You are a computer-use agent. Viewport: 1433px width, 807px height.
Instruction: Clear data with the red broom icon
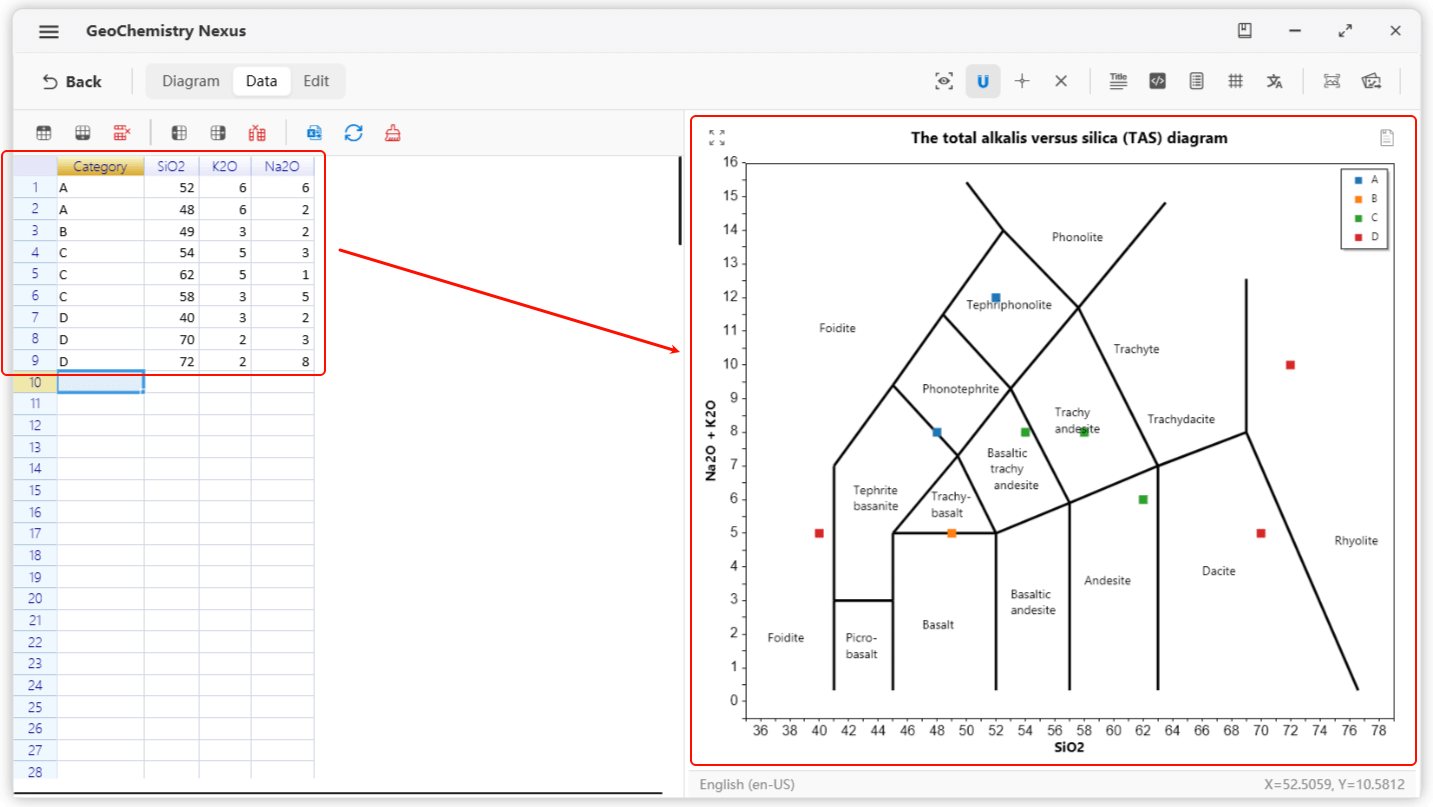(393, 133)
